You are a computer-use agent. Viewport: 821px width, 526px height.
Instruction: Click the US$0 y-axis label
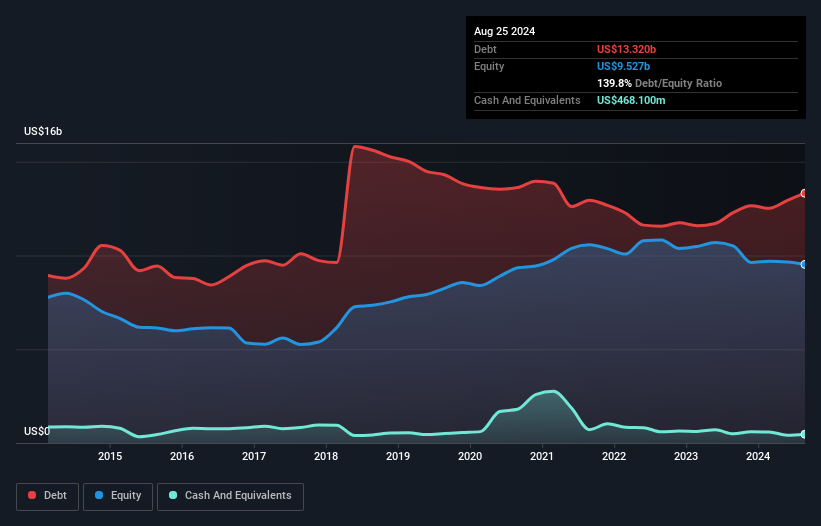(37, 431)
